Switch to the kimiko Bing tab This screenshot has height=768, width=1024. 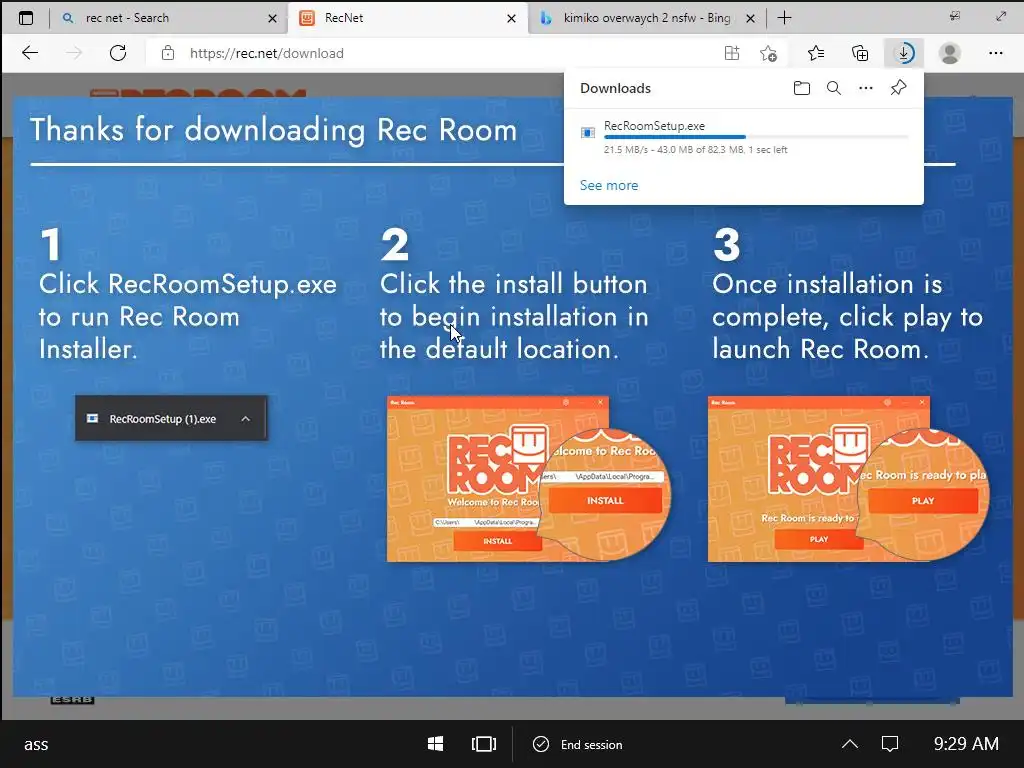pos(647,18)
